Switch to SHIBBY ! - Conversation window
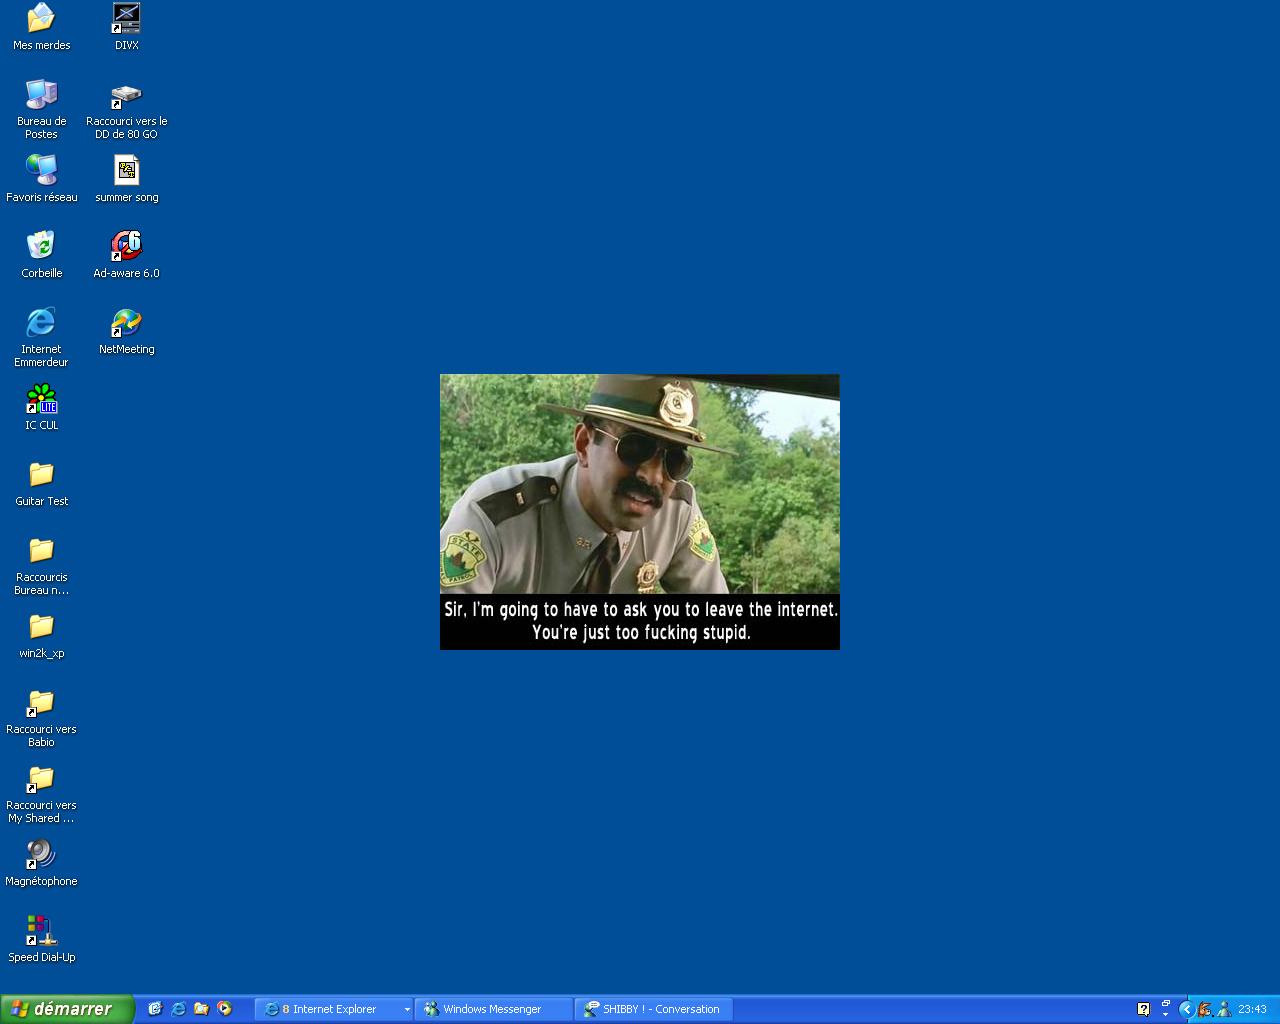 click(654, 1010)
